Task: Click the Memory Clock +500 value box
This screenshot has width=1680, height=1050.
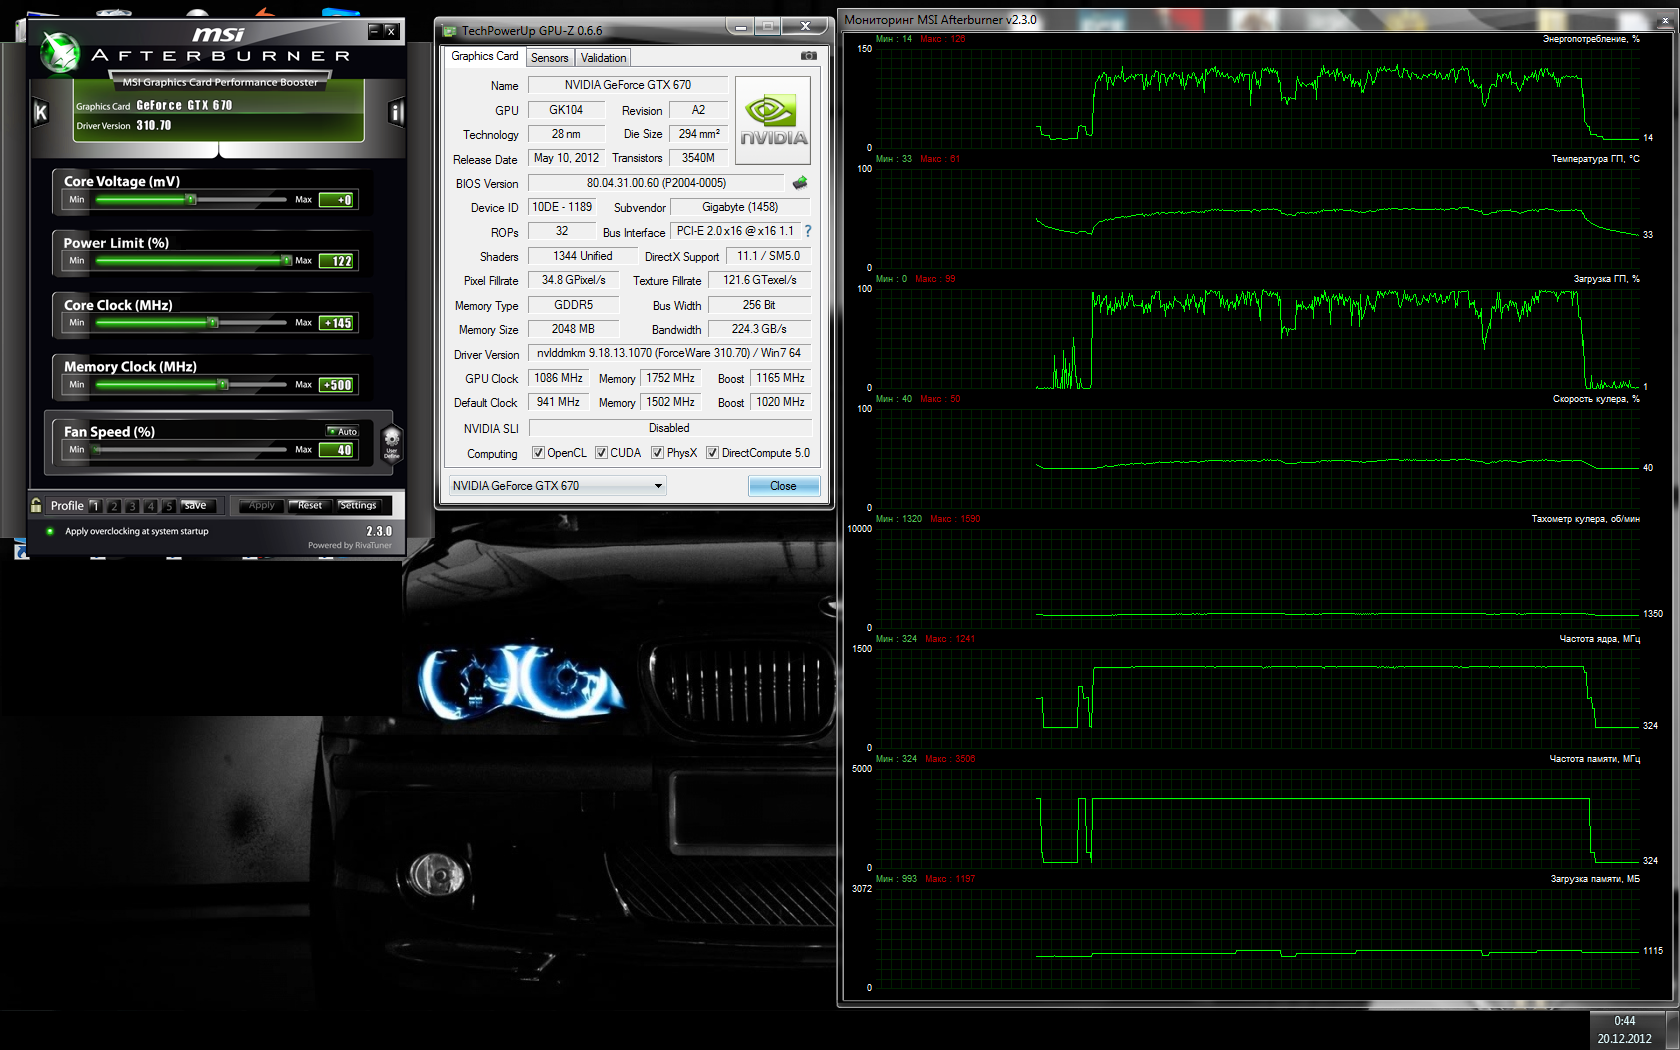Action: point(337,385)
